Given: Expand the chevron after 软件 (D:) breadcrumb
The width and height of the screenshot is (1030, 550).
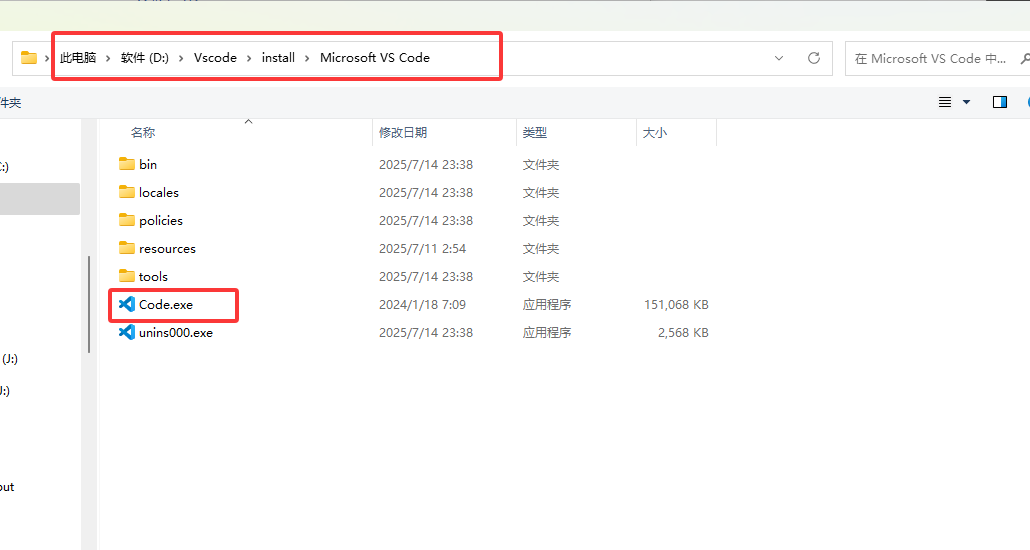Looking at the screenshot, I should pos(181,58).
